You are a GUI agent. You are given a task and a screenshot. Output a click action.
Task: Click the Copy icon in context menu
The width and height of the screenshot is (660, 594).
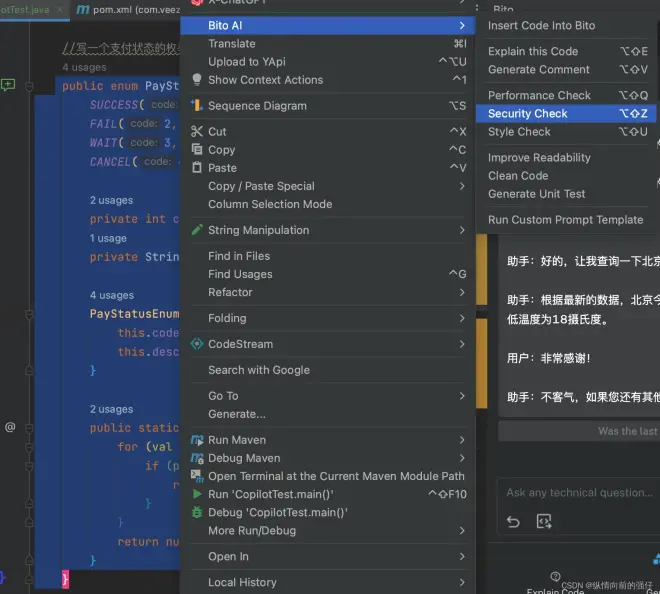pyautogui.click(x=197, y=150)
